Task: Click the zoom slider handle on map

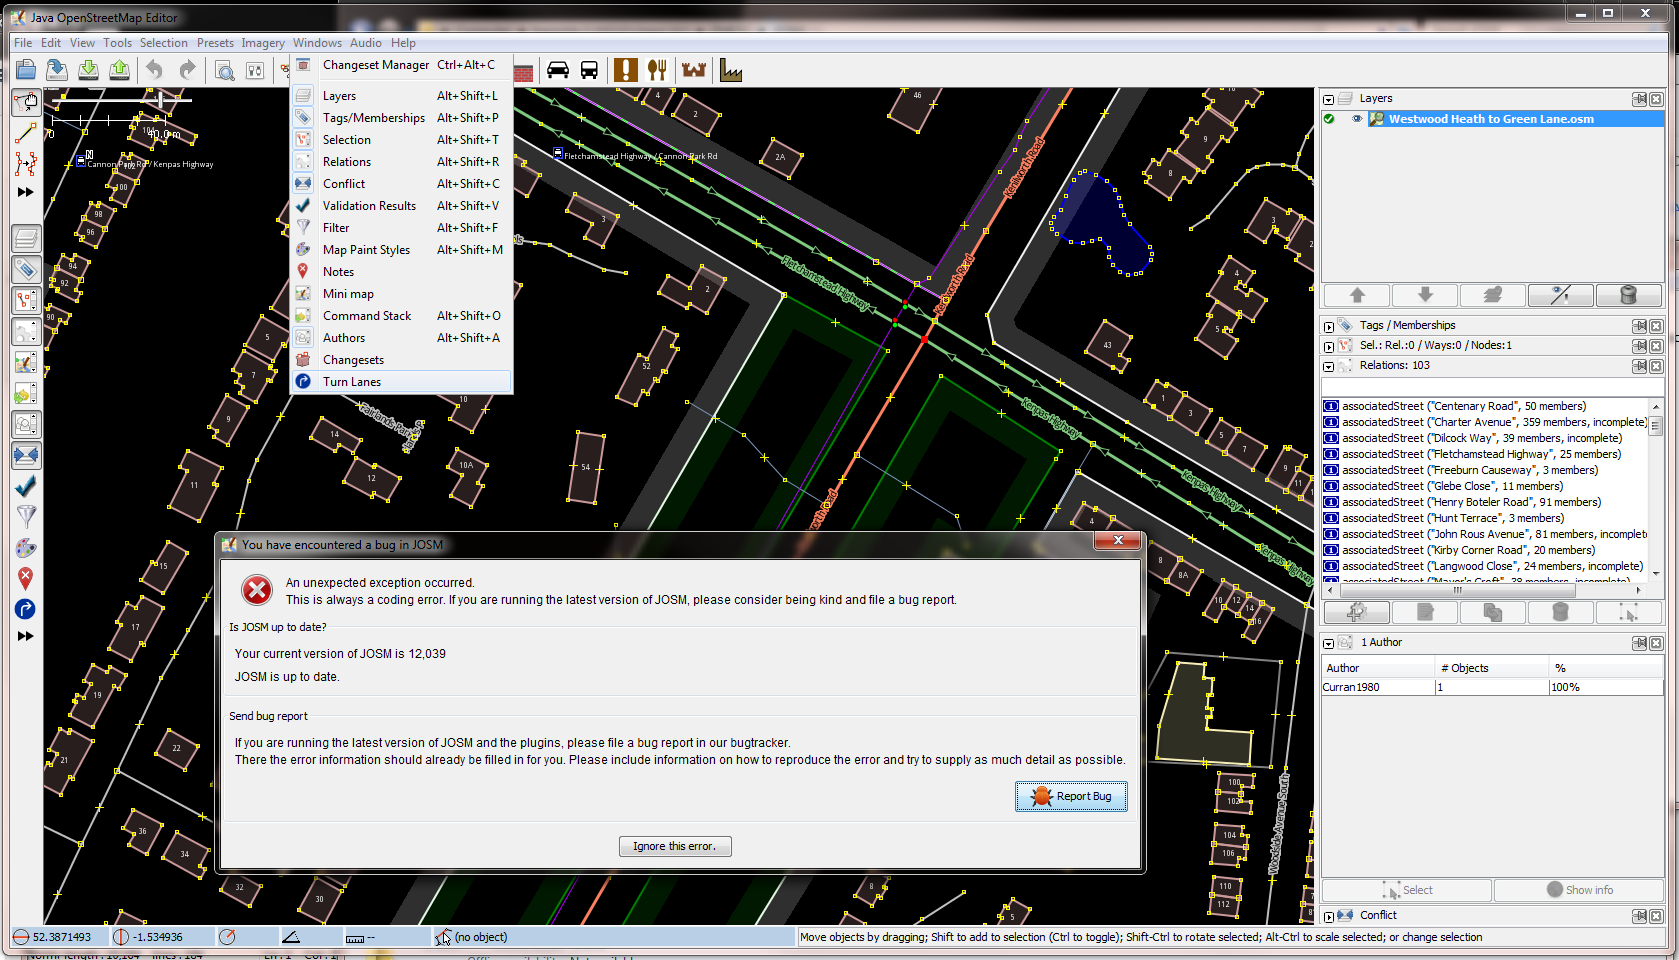Action: [x=161, y=99]
